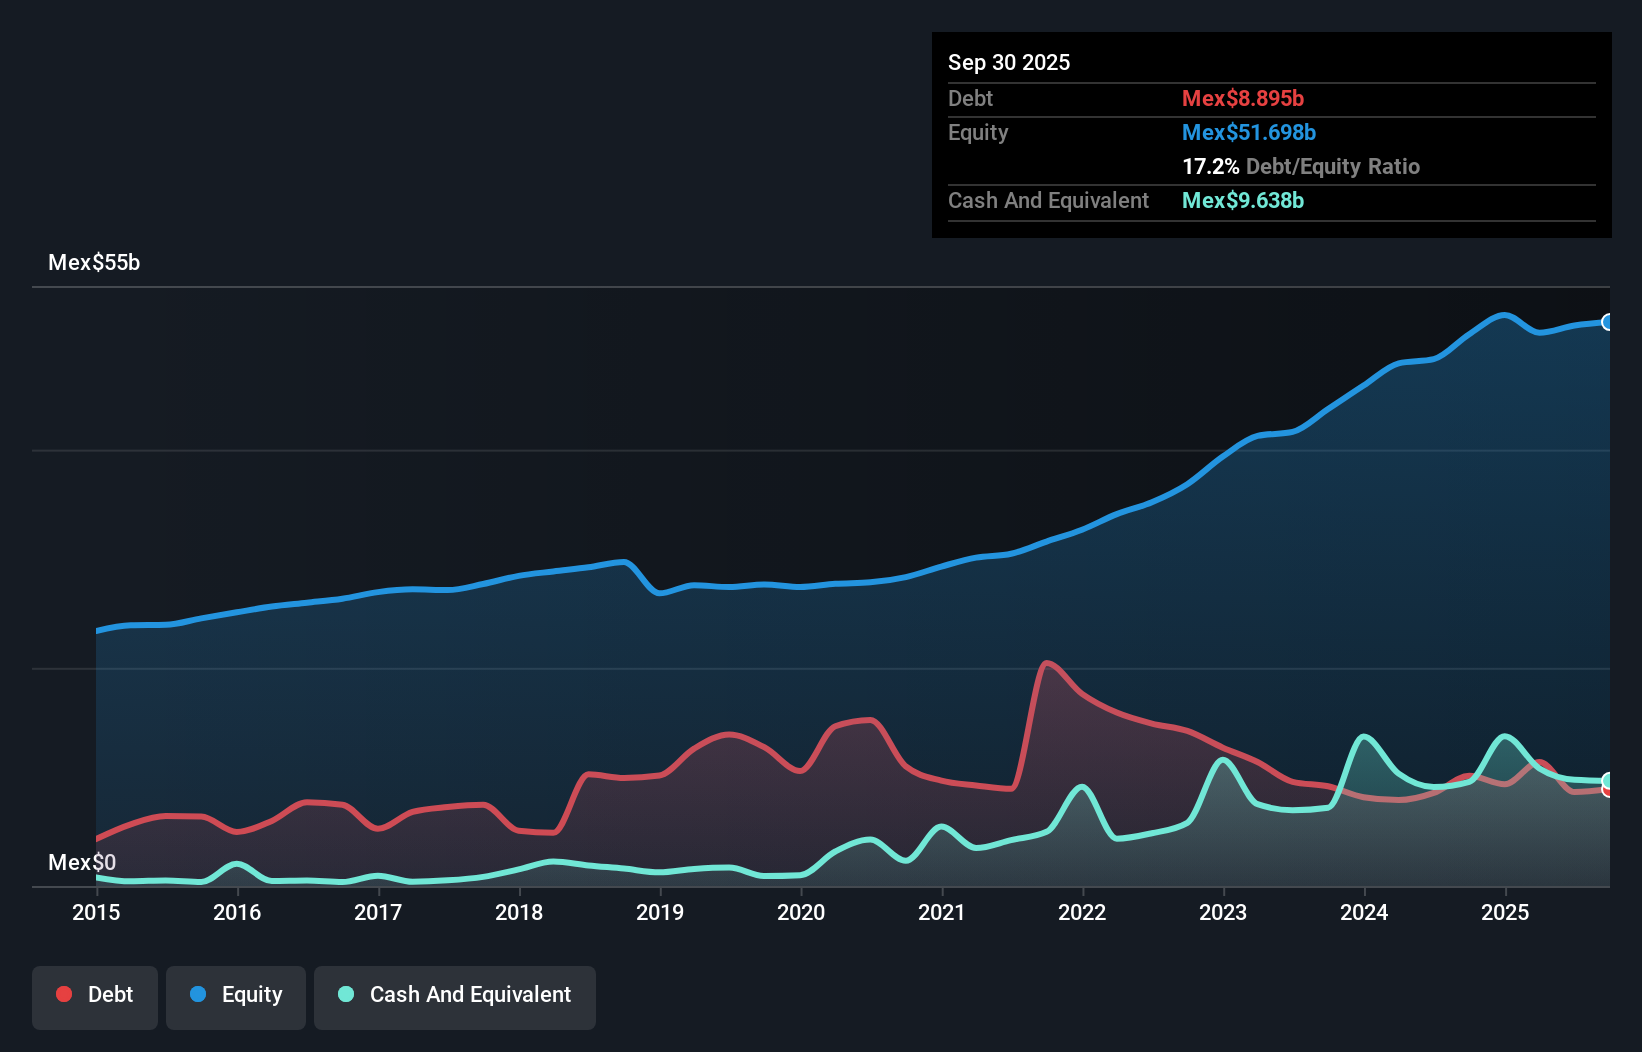Click the Equity endpoint marker on the chart
Viewport: 1642px width, 1052px height.
(1608, 322)
